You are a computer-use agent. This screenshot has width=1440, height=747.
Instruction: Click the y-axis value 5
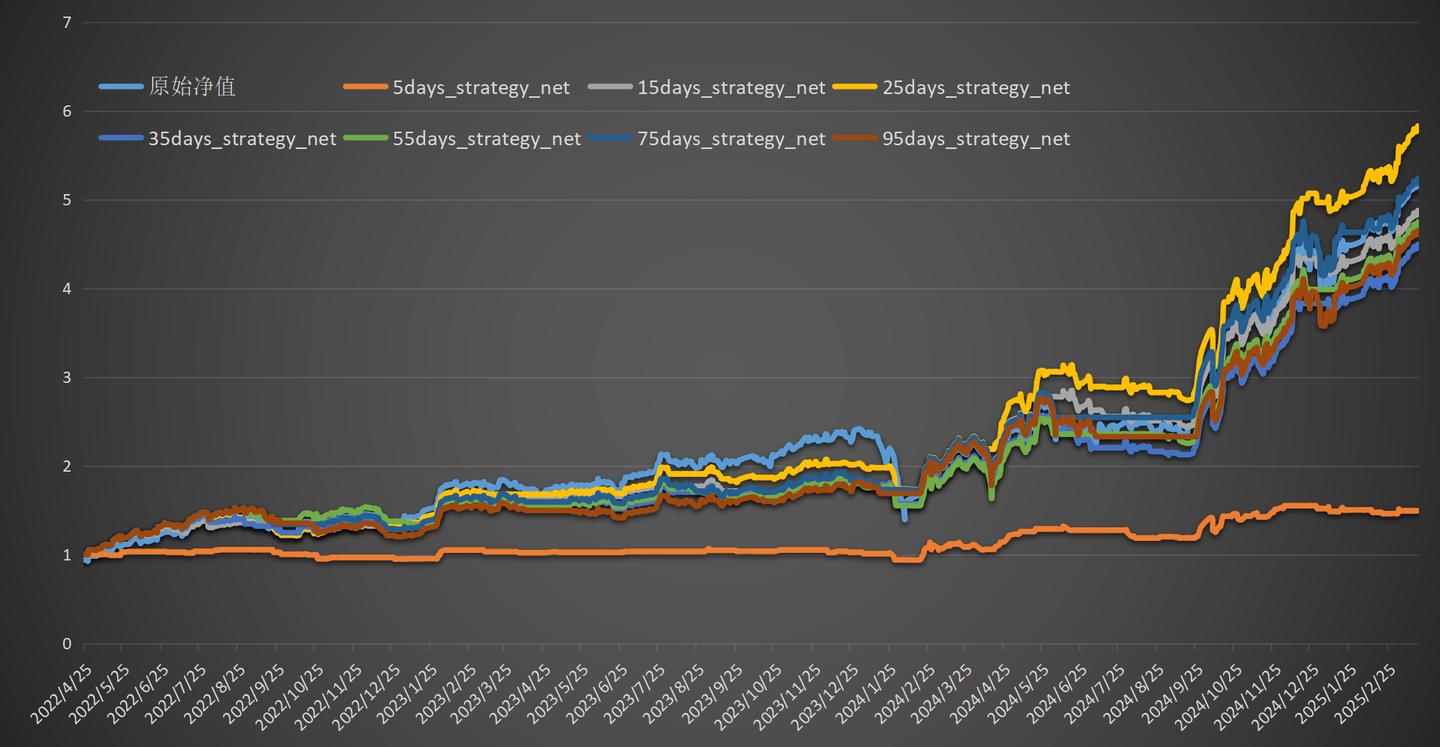66,200
